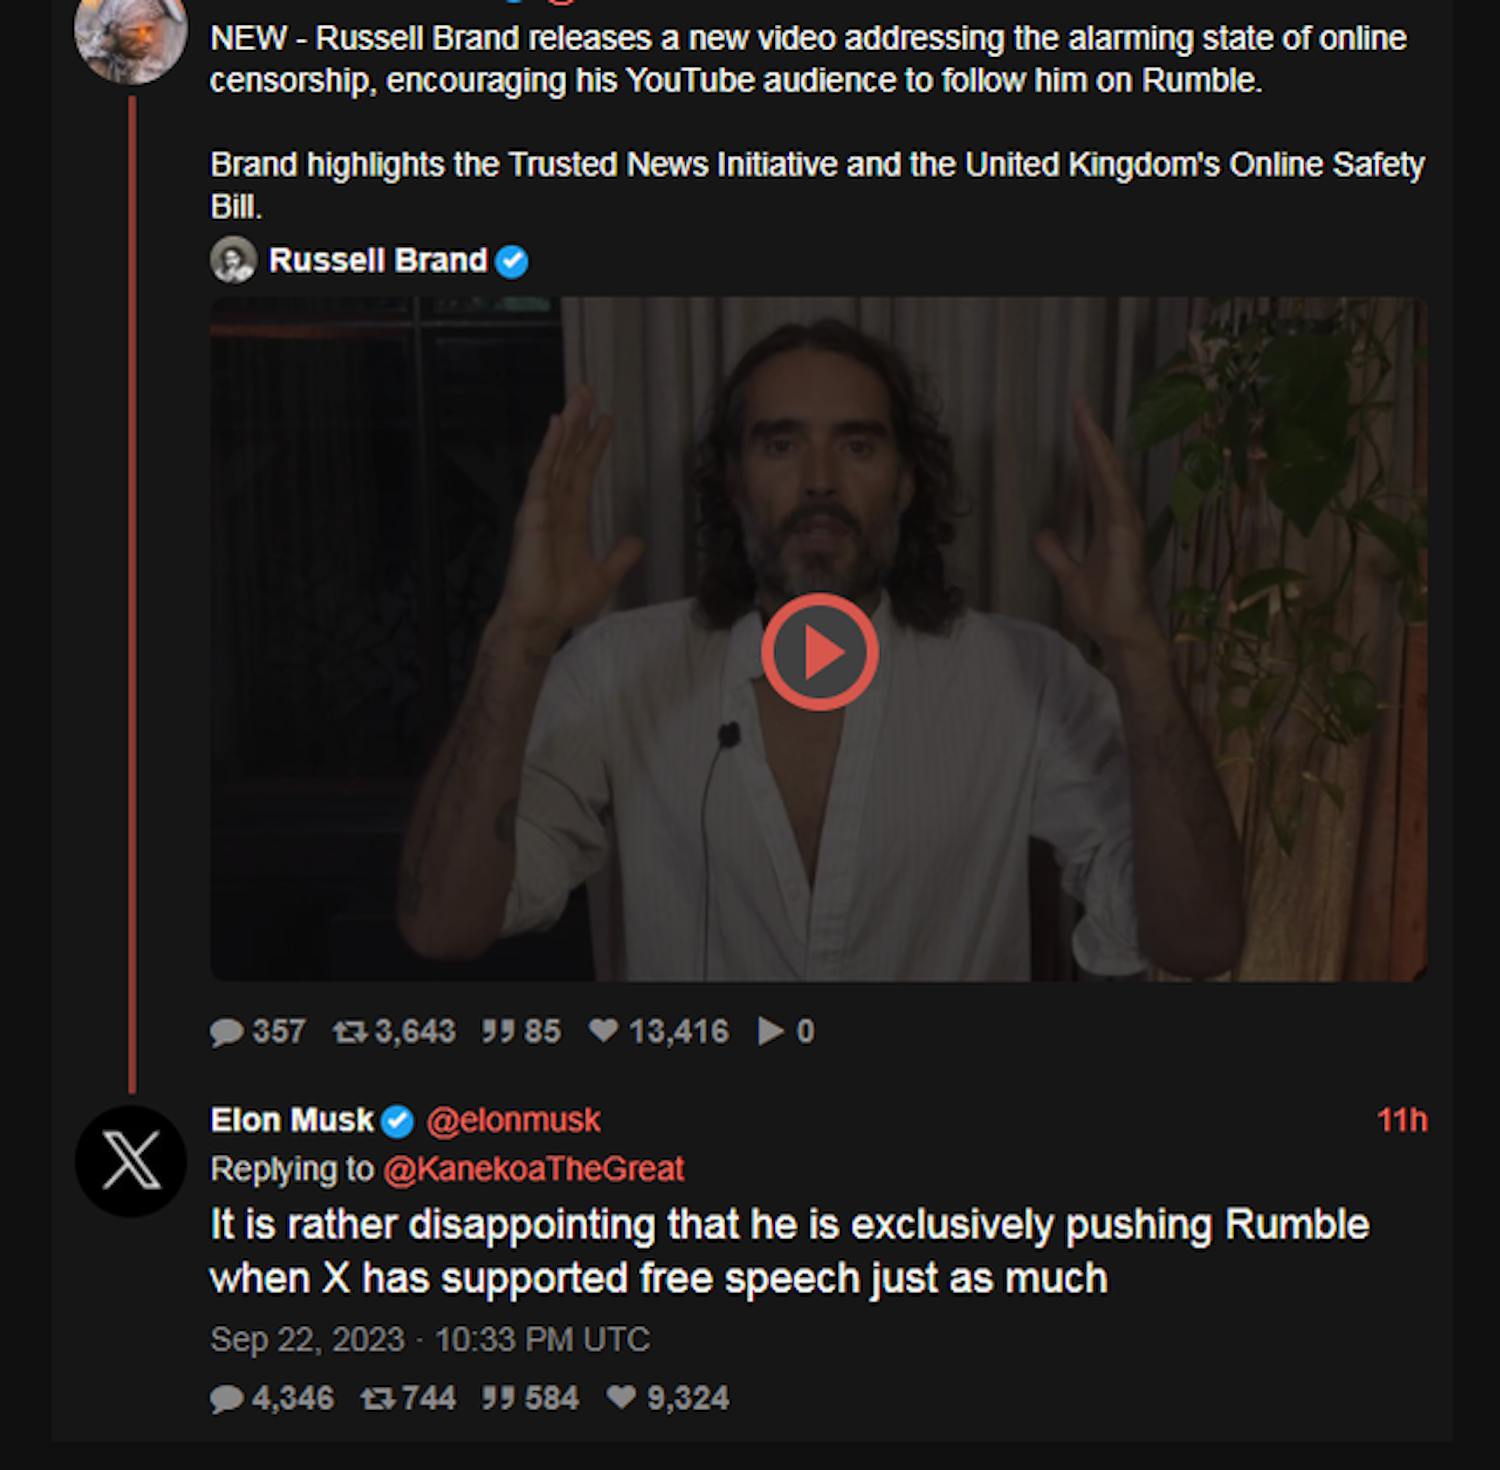1500x1470 pixels.
Task: Click the @elonmusk handle link
Action: click(x=513, y=1120)
